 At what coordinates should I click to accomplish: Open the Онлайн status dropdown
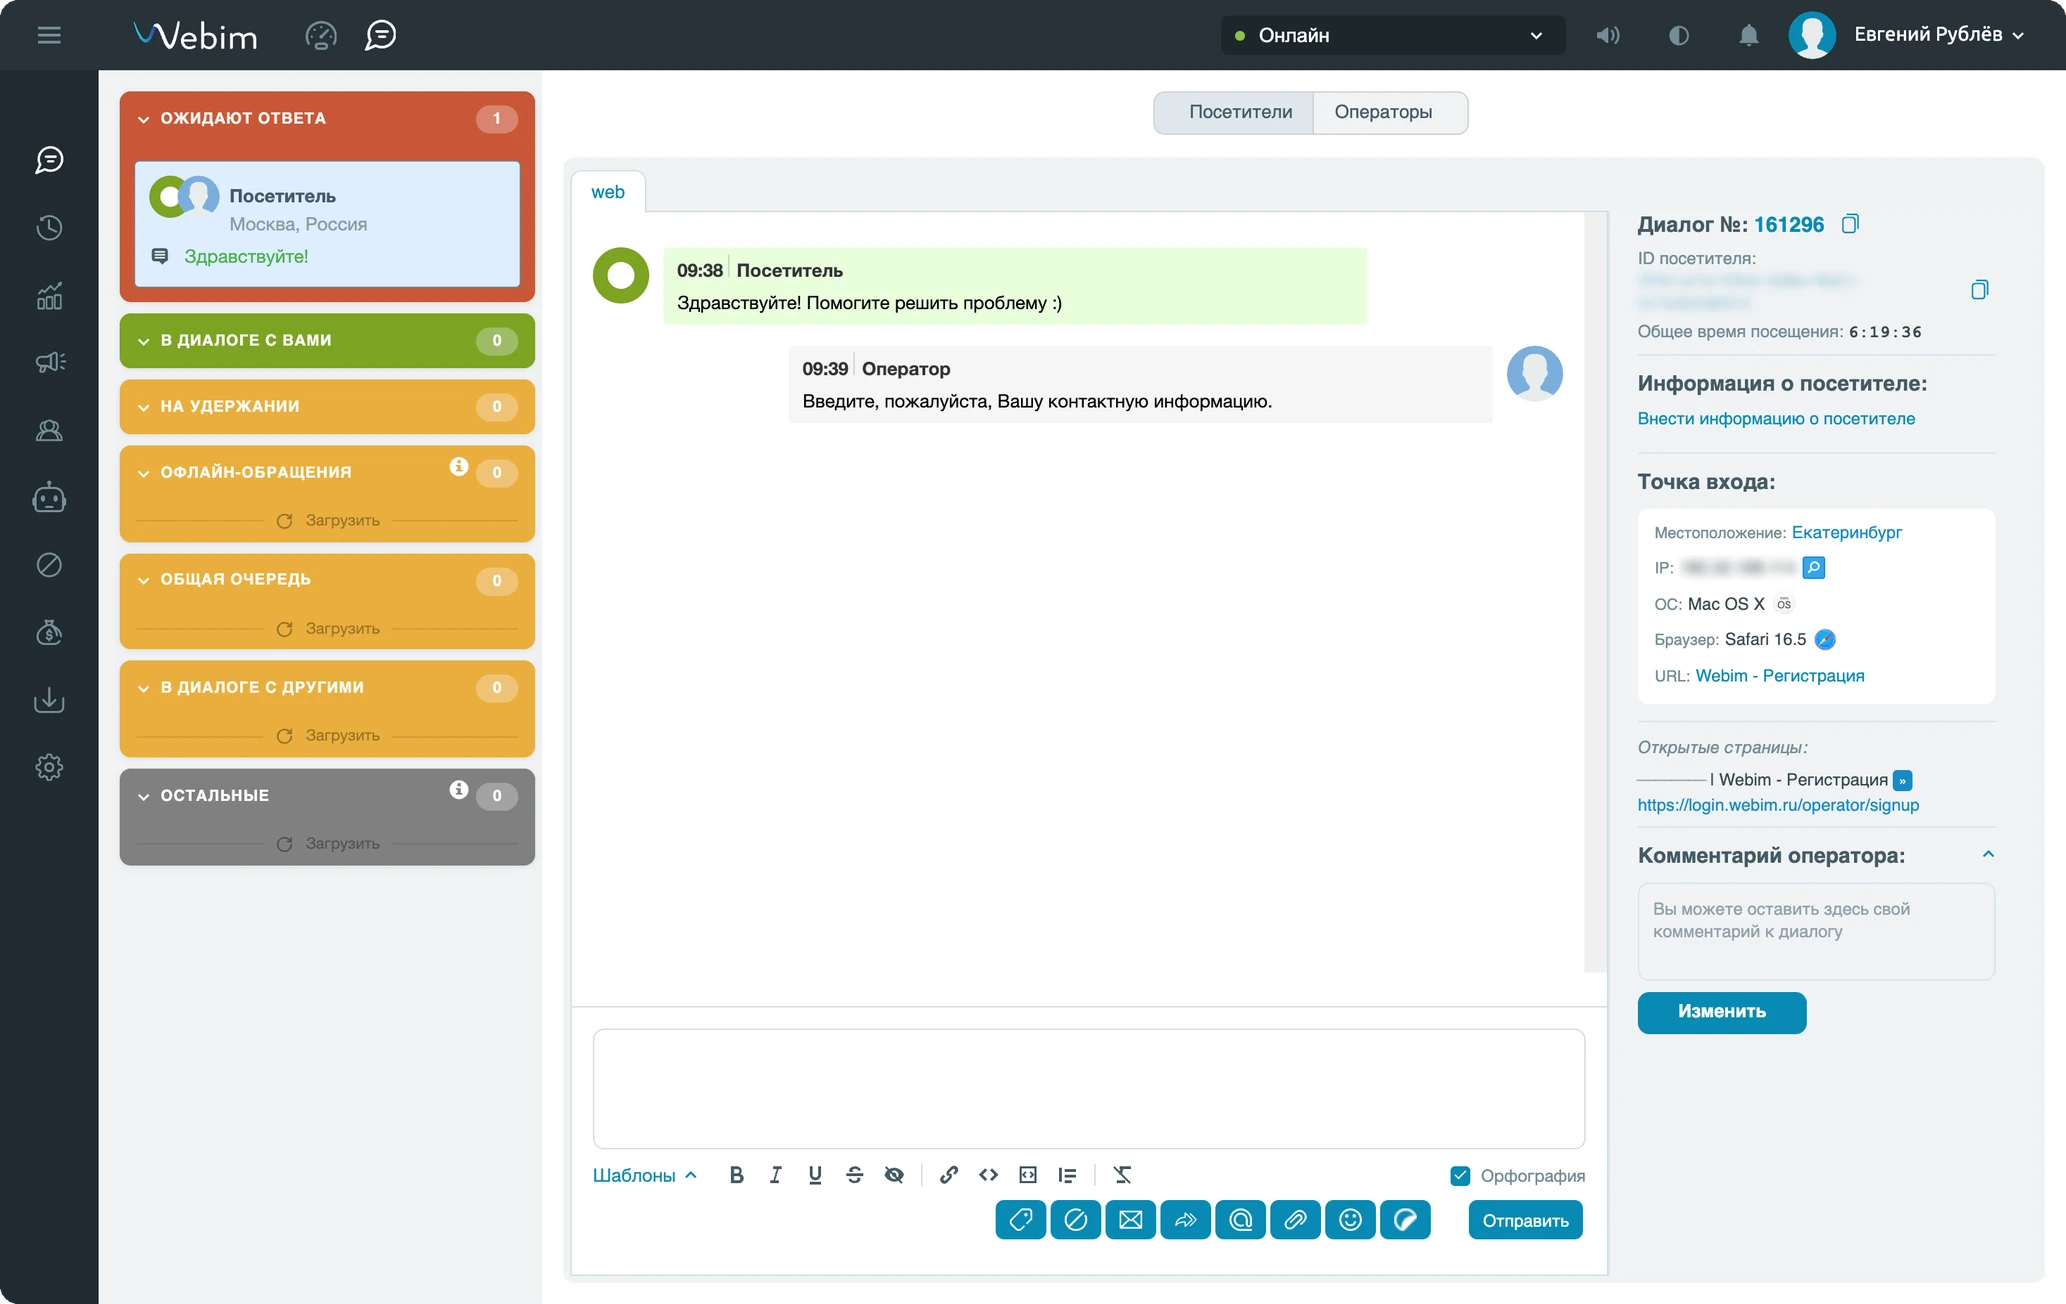(1392, 35)
